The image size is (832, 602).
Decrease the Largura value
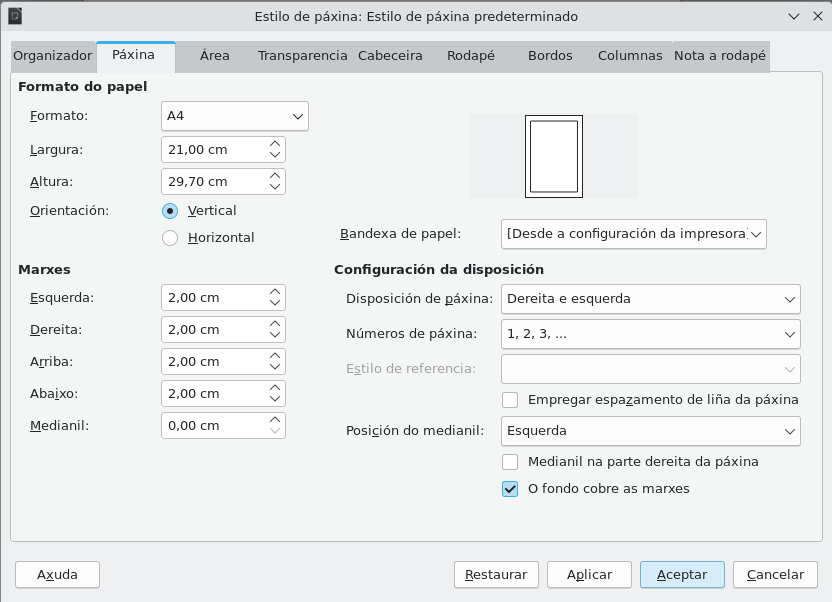click(275, 155)
